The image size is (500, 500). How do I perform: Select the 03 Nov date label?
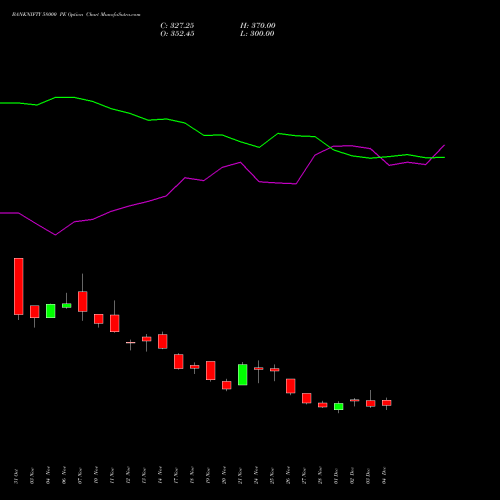[32, 476]
